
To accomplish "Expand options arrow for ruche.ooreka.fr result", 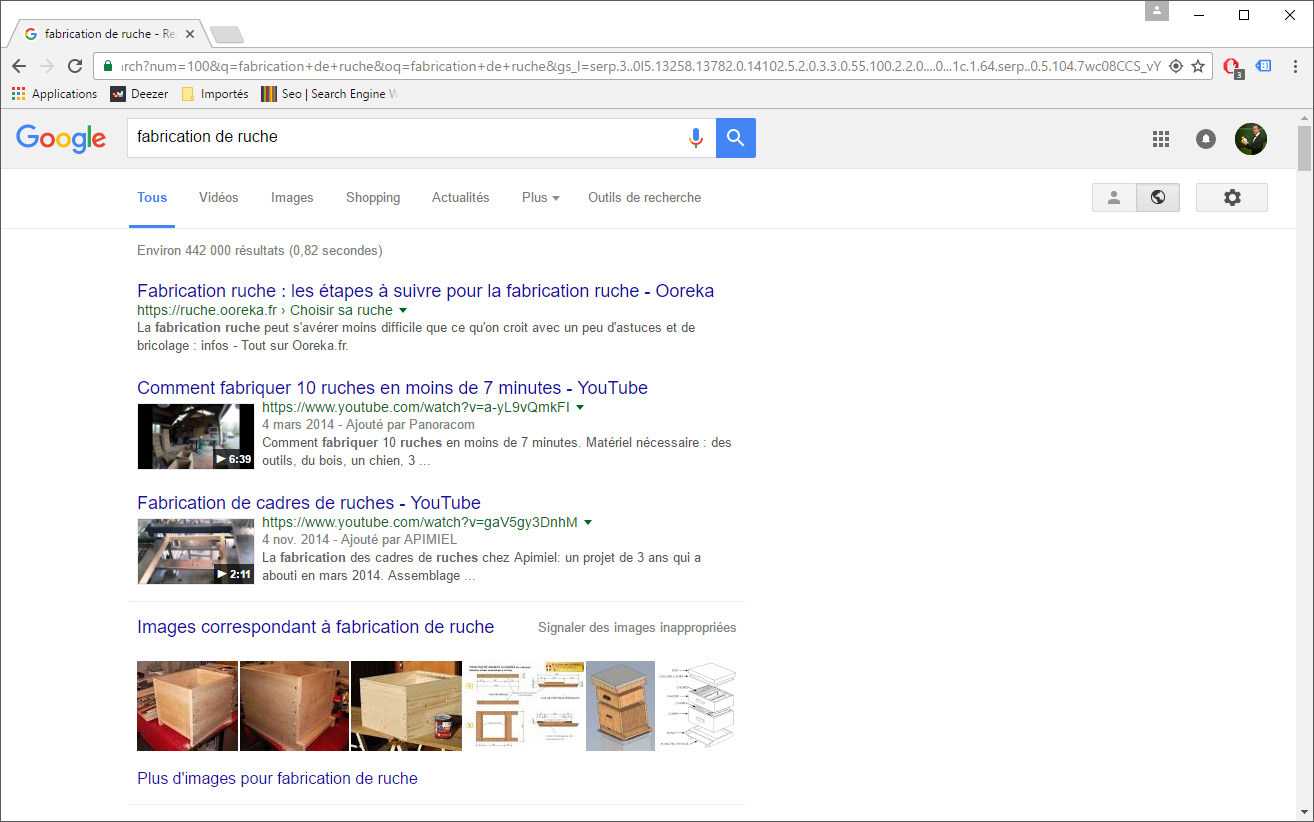I will 403,311.
